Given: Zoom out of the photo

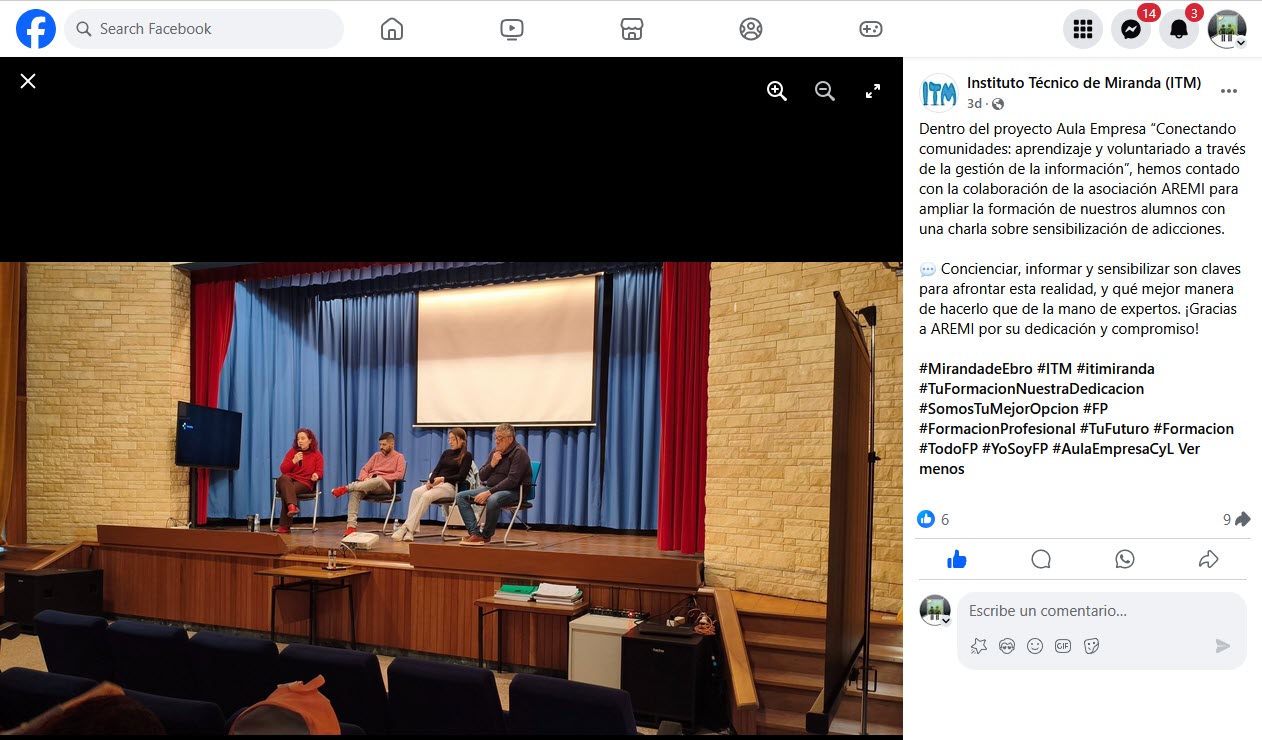Looking at the screenshot, I should click(825, 91).
